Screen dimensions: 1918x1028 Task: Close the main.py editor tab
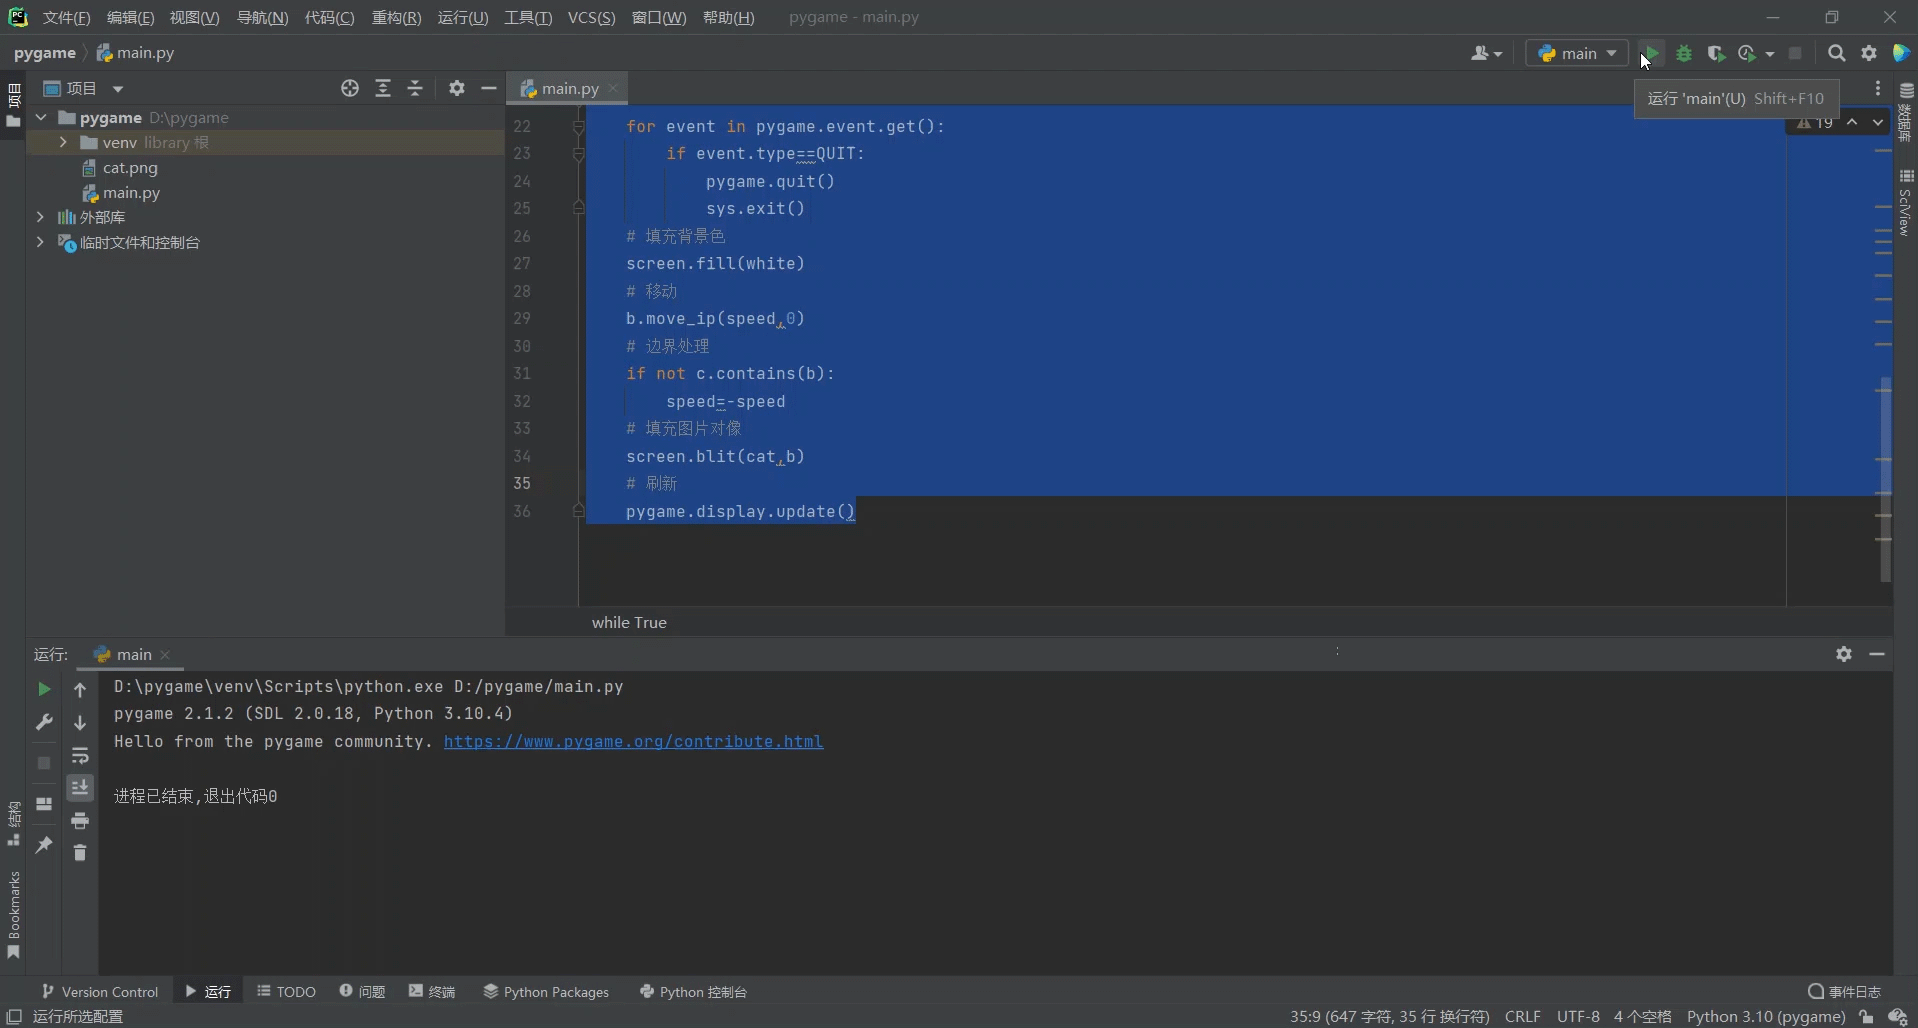(x=613, y=88)
